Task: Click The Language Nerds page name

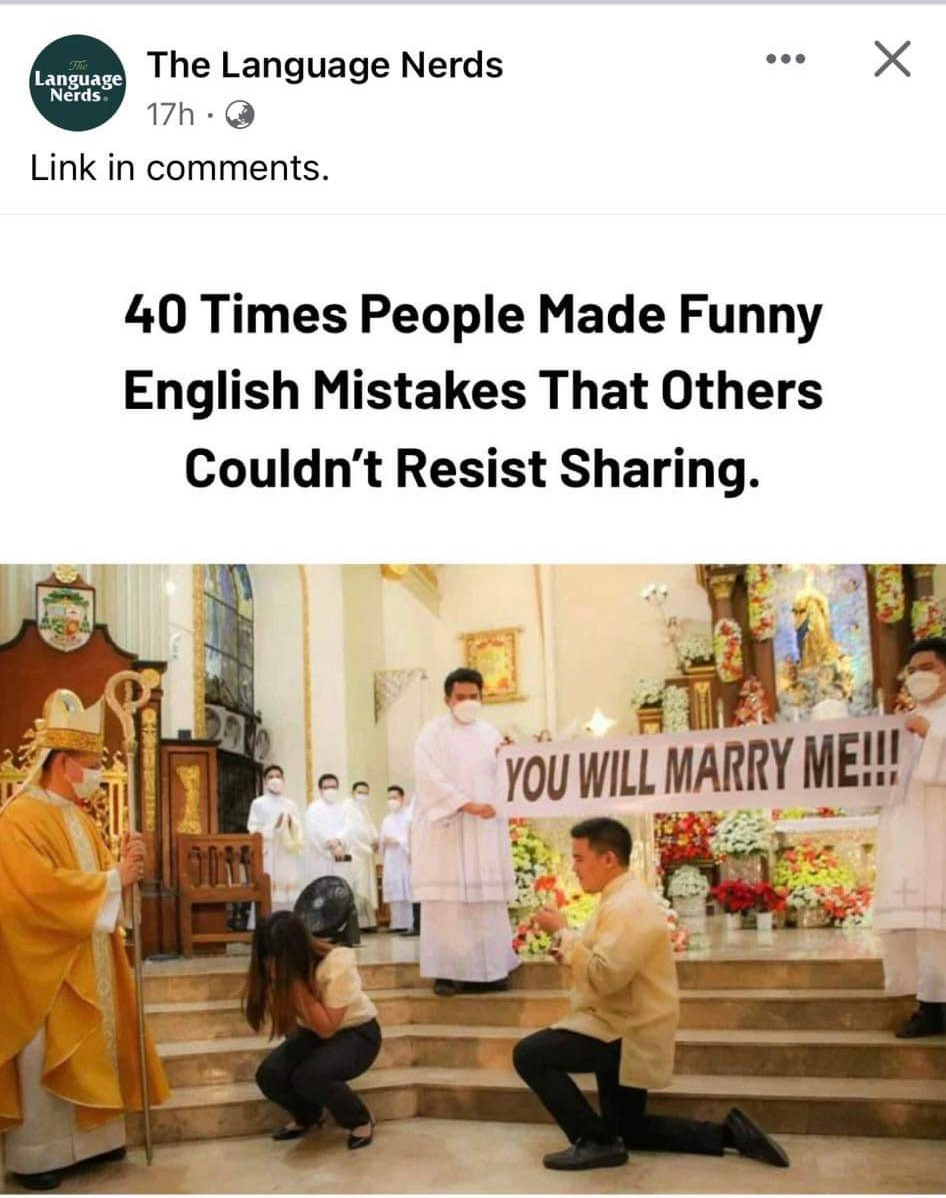Action: (x=325, y=64)
